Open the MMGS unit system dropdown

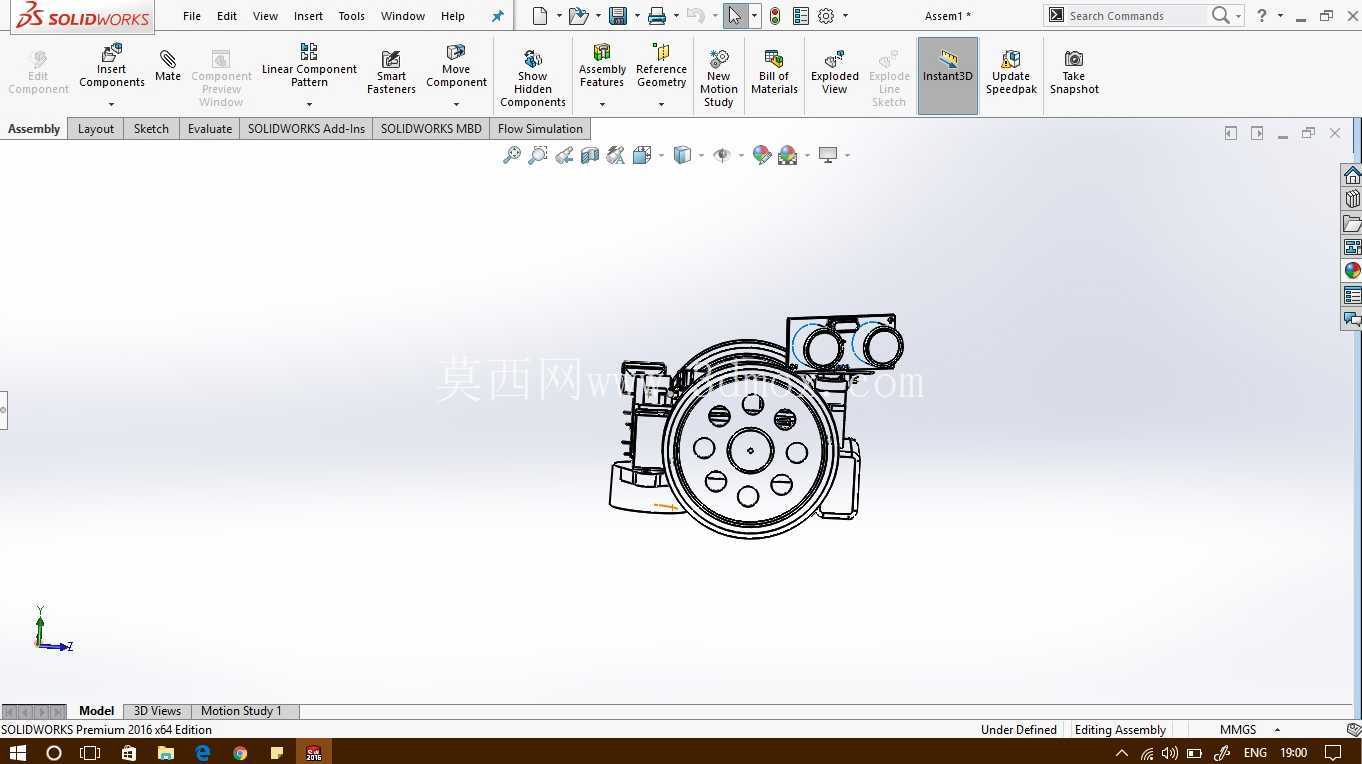coord(1277,730)
